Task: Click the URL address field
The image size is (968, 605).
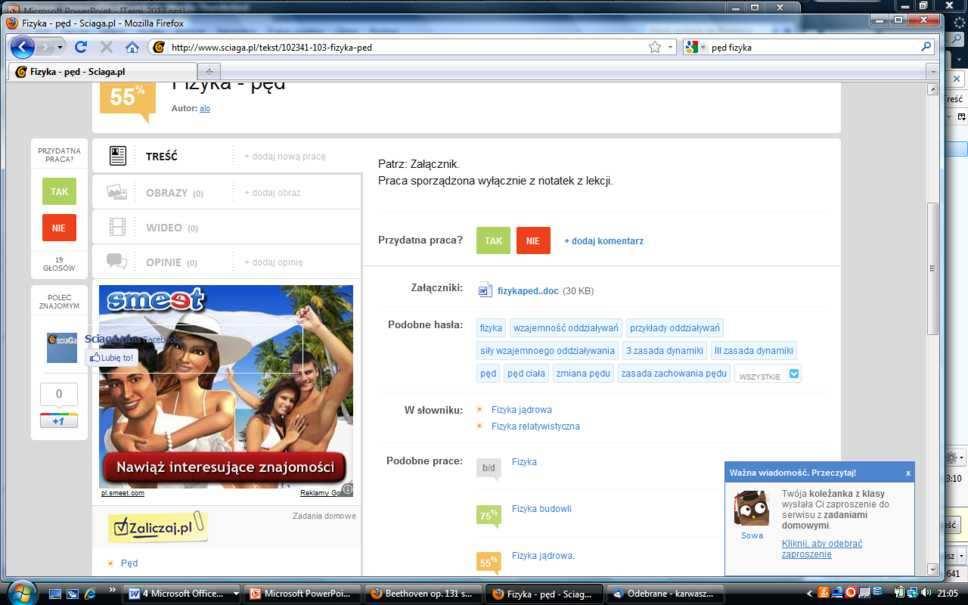Action: click(407, 47)
